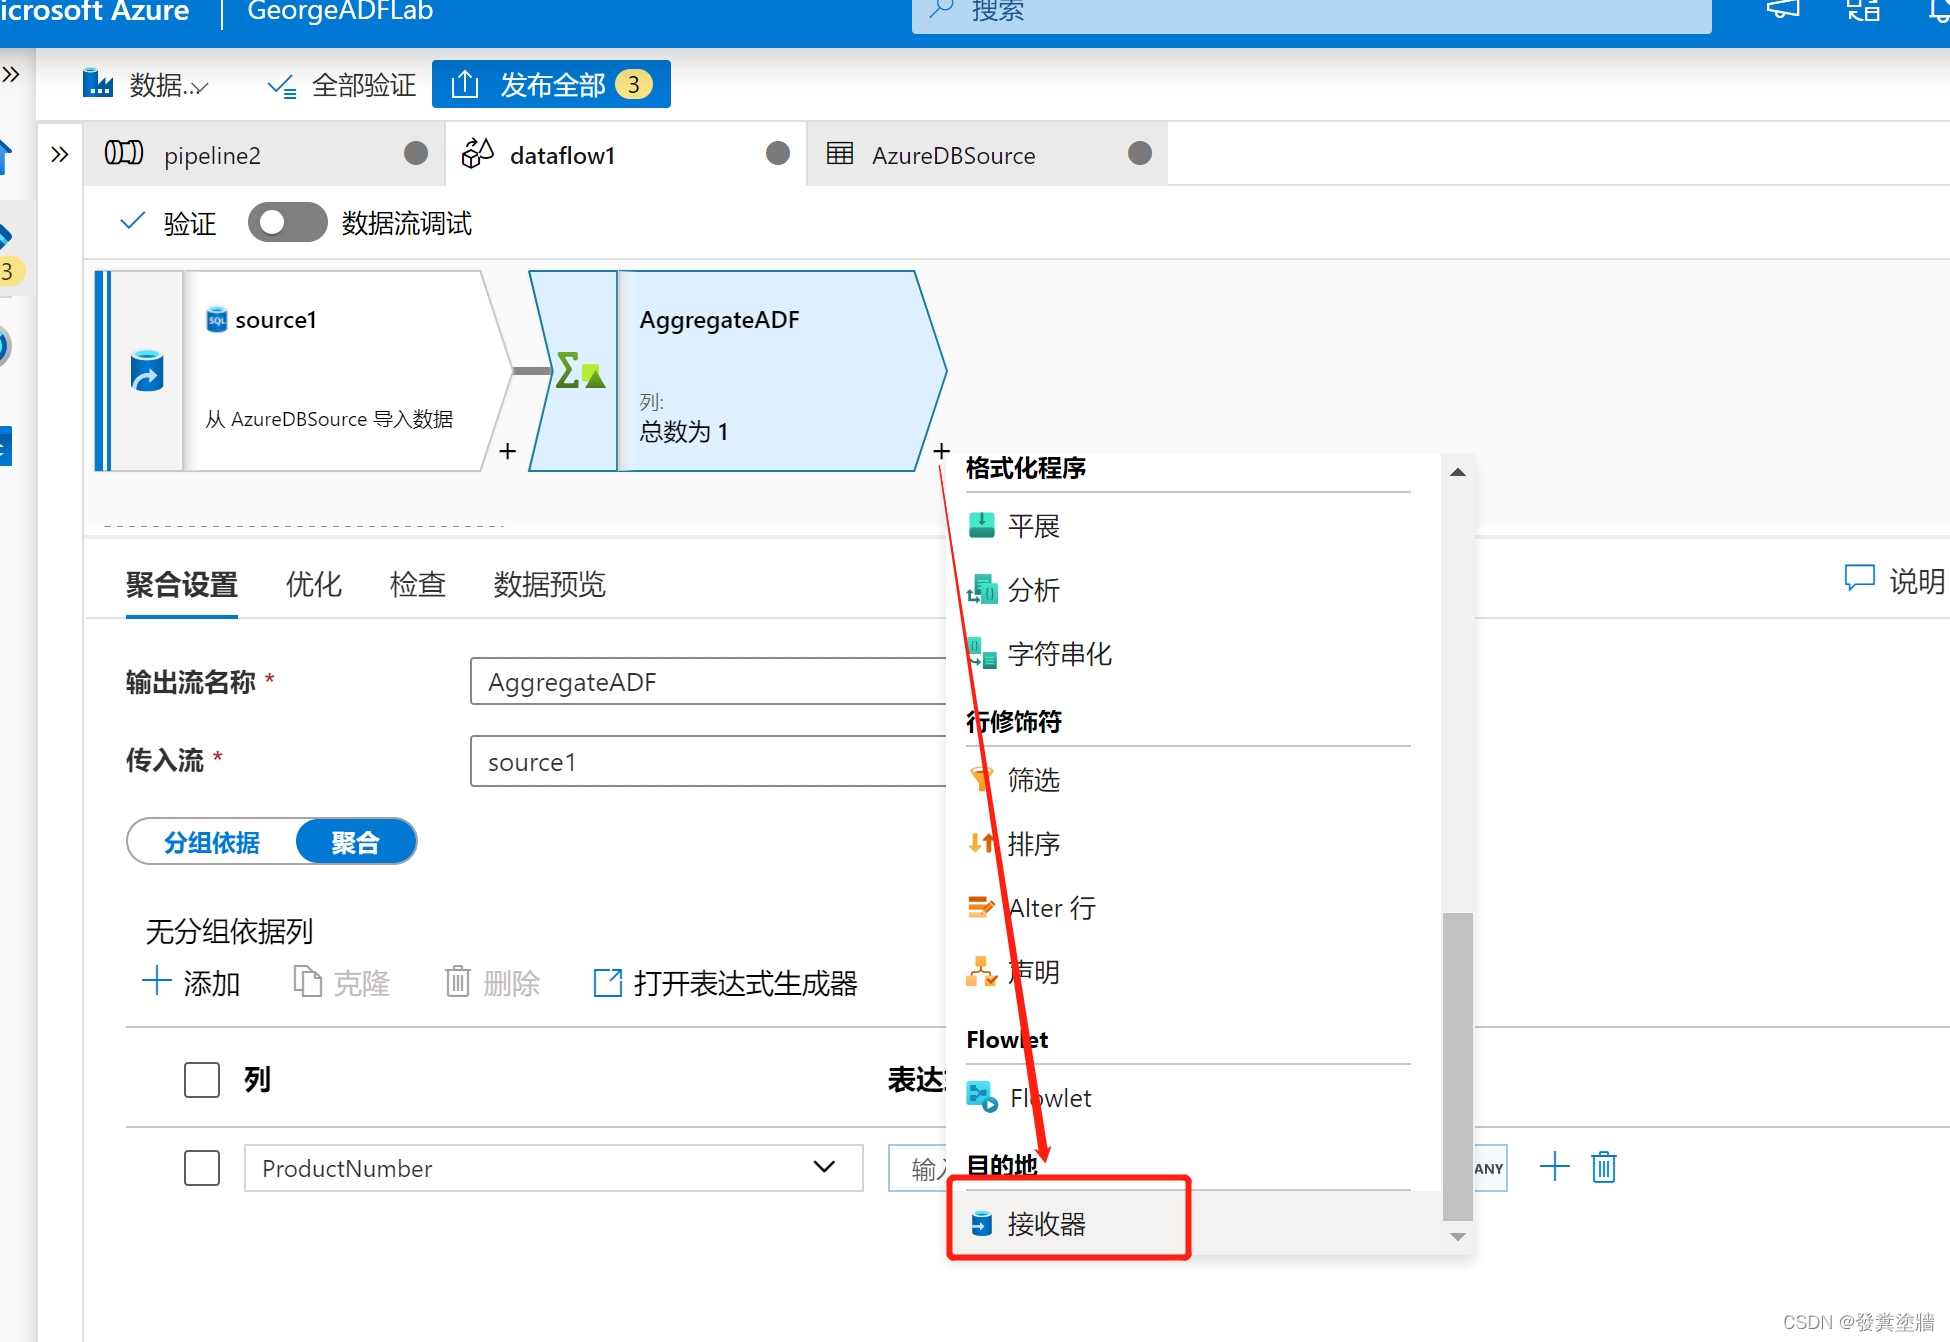Switch to the AzureDBSource tab
This screenshot has width=1950, height=1342.
tap(952, 154)
